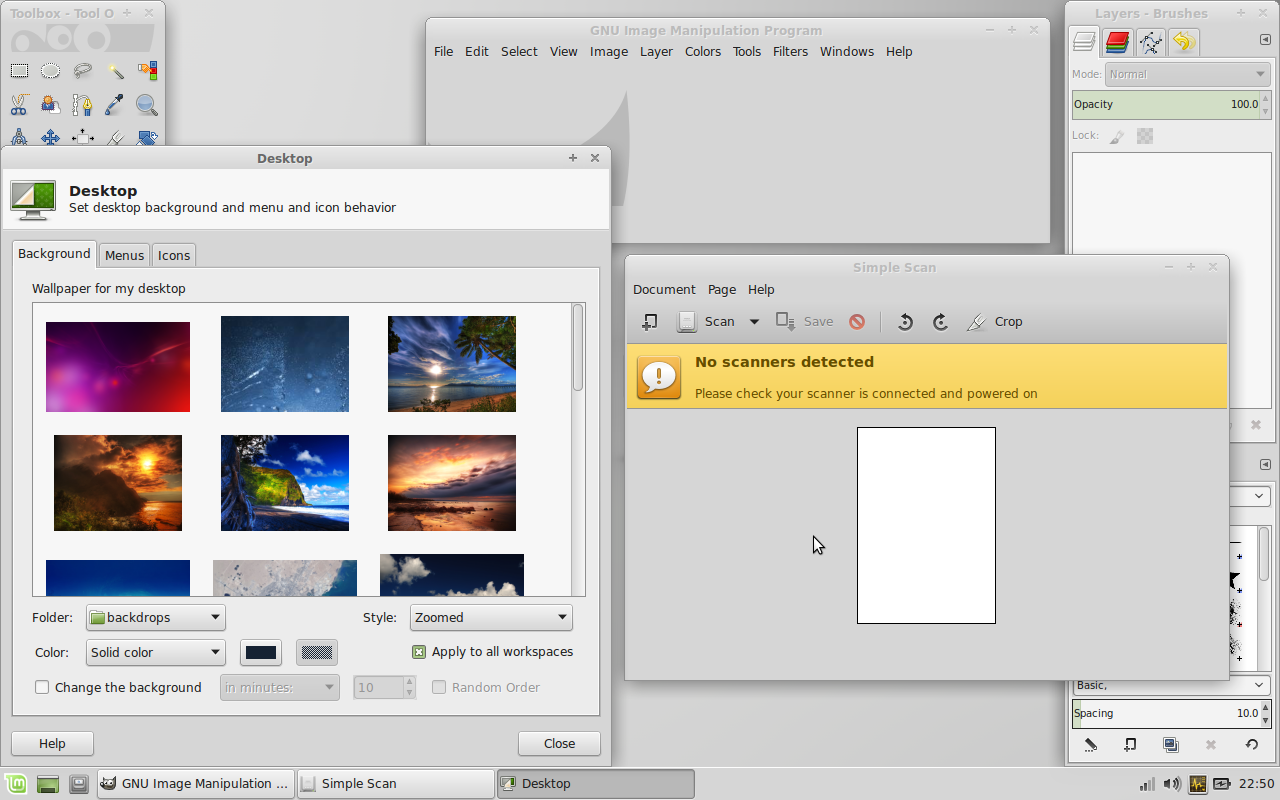
Task: Expand the Scan options arrow in Simple Scan
Action: (755, 321)
